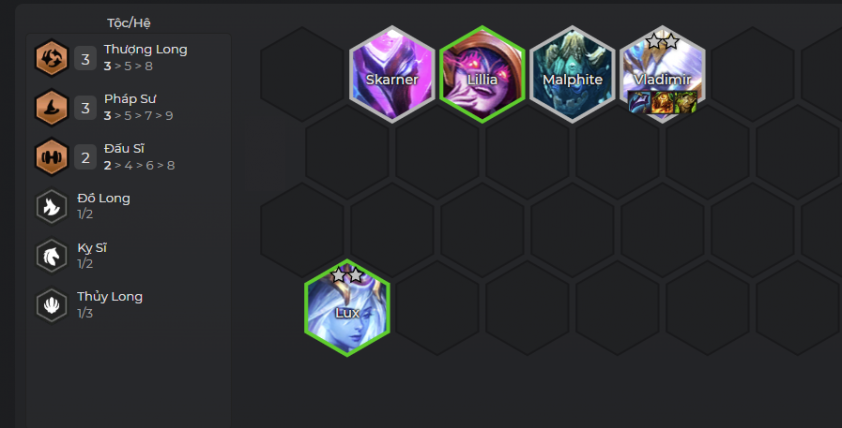Click the Pháp Sư trait name
The image size is (842, 428).
click(130, 99)
